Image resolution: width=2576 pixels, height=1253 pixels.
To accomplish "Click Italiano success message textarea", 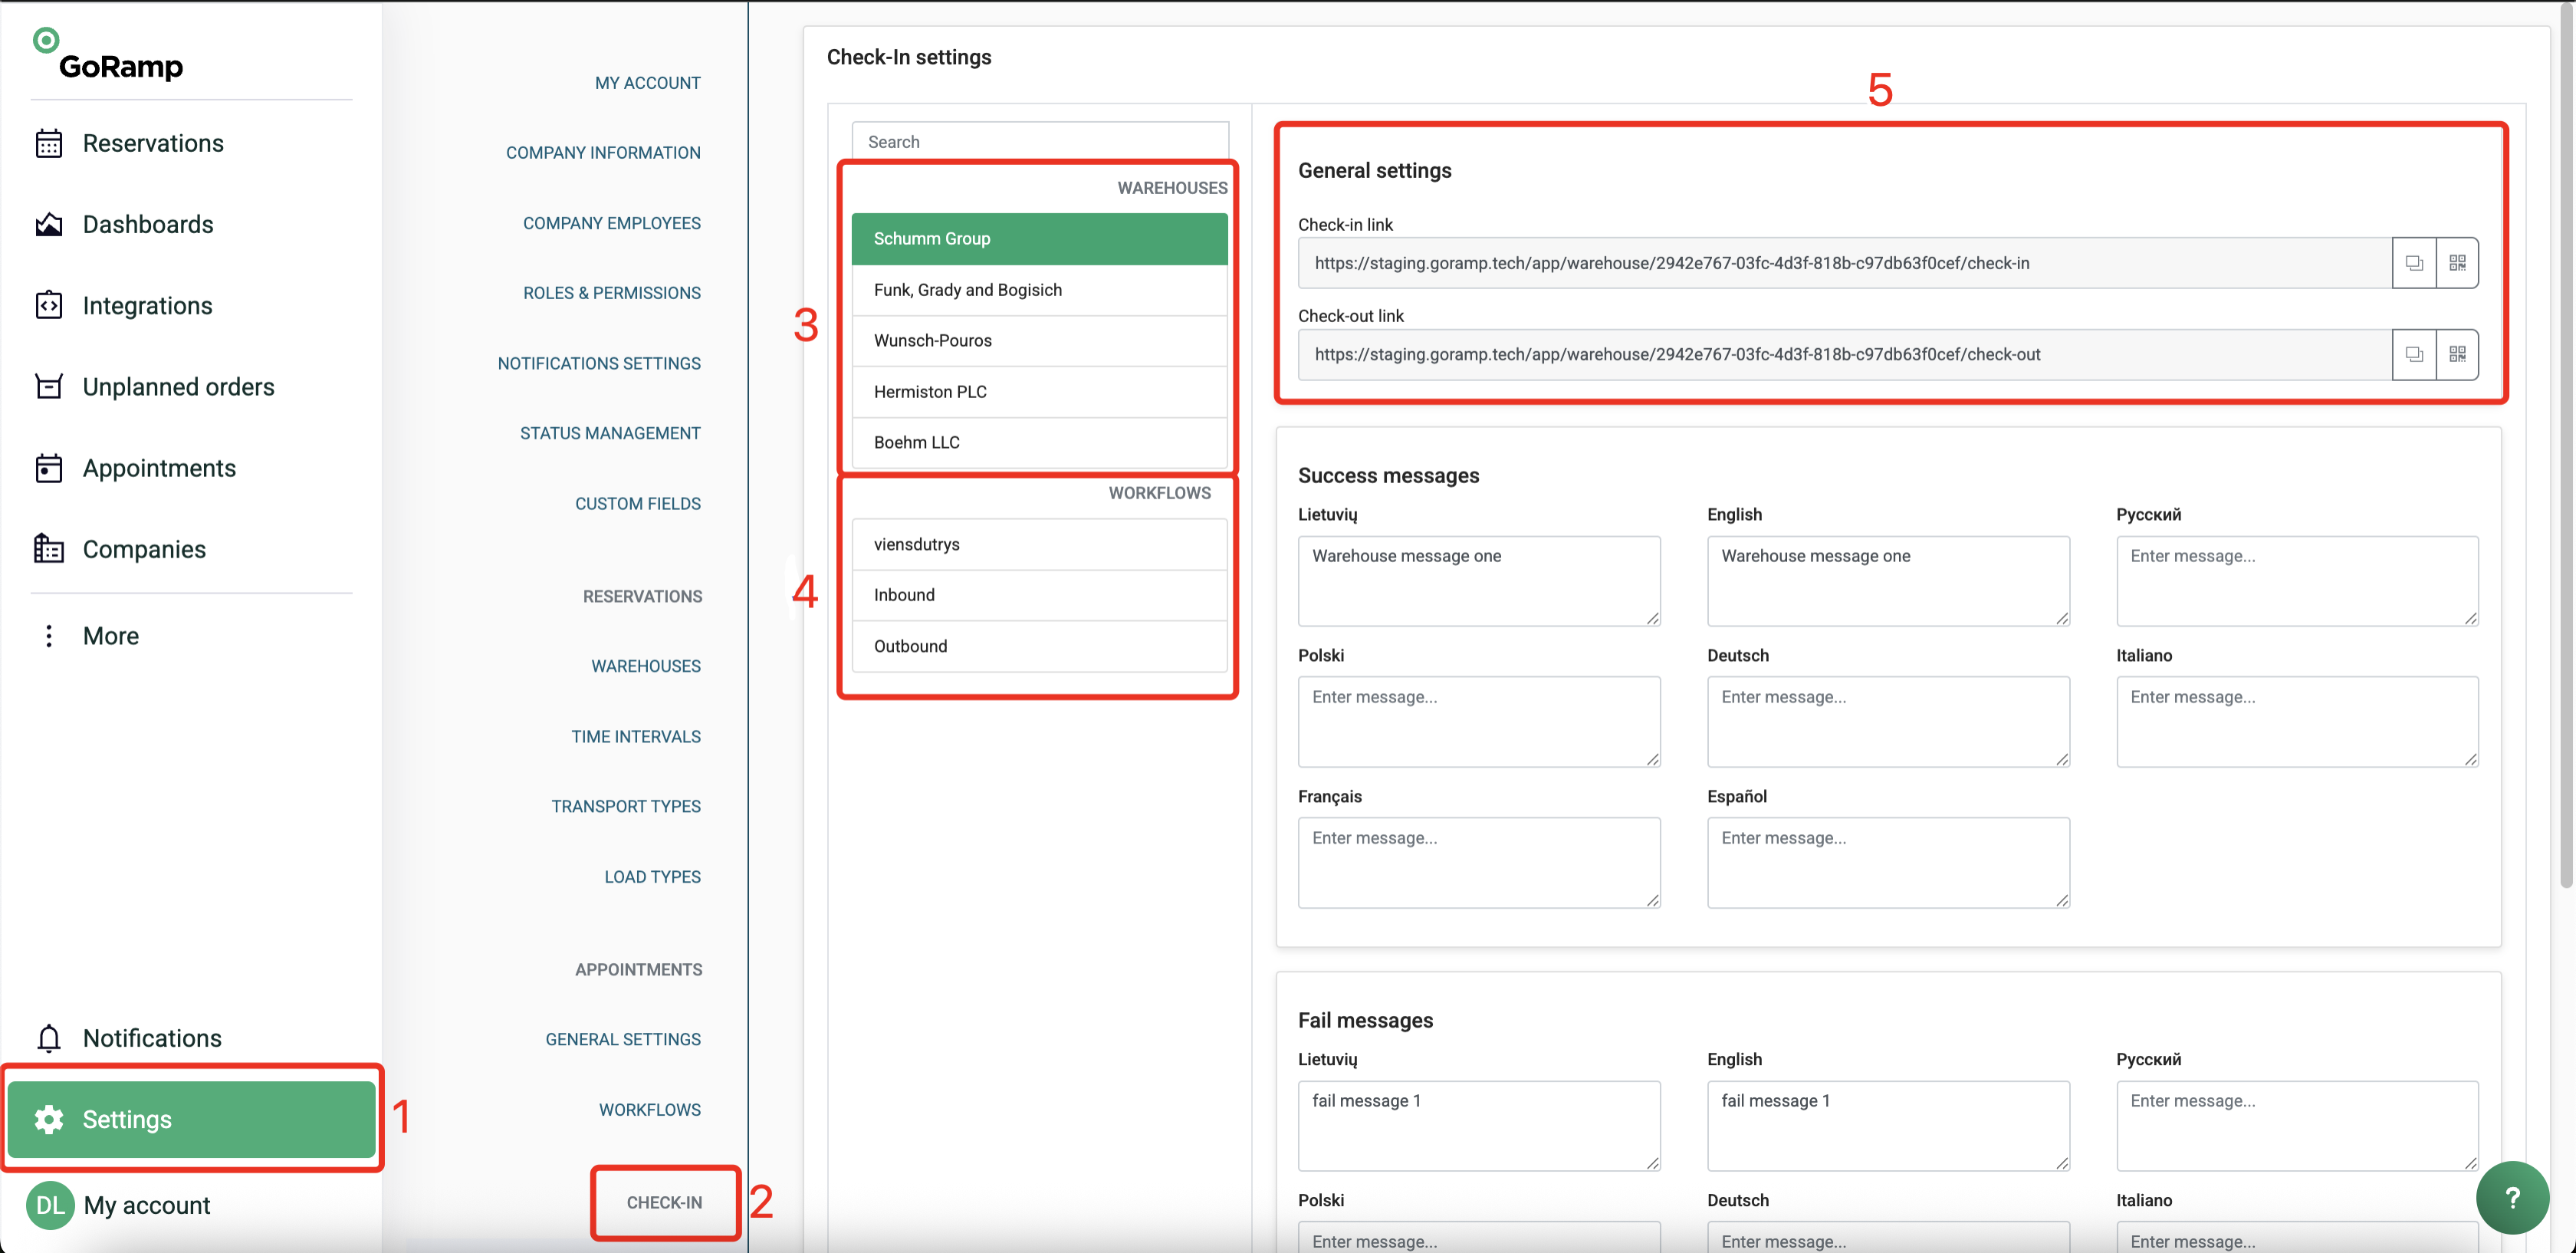I will click(2297, 722).
